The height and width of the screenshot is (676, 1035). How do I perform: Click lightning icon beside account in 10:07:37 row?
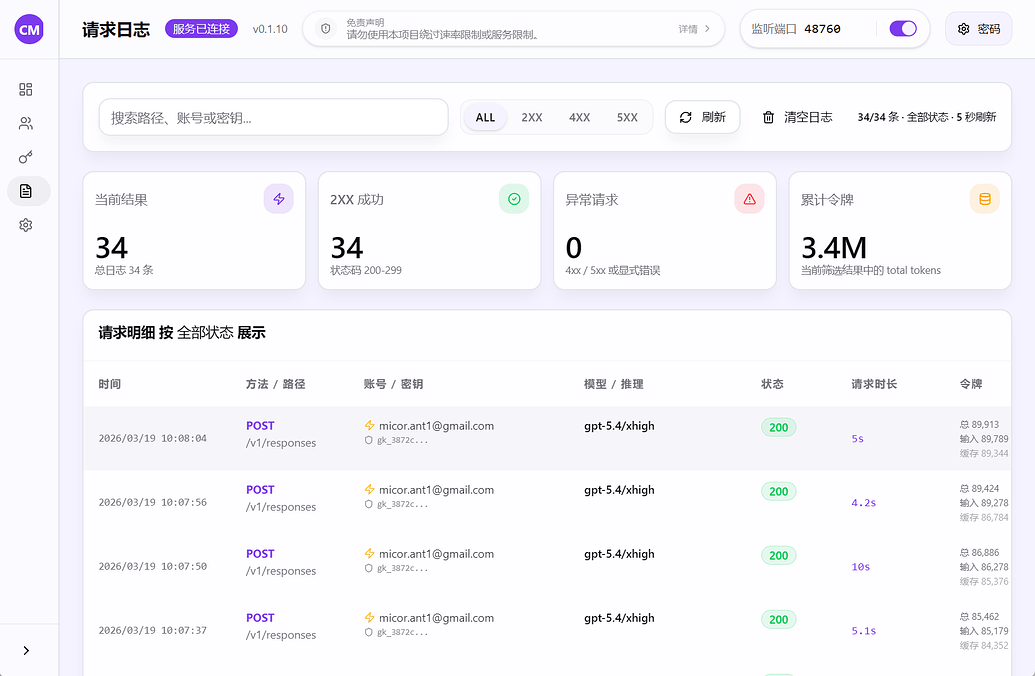point(370,618)
